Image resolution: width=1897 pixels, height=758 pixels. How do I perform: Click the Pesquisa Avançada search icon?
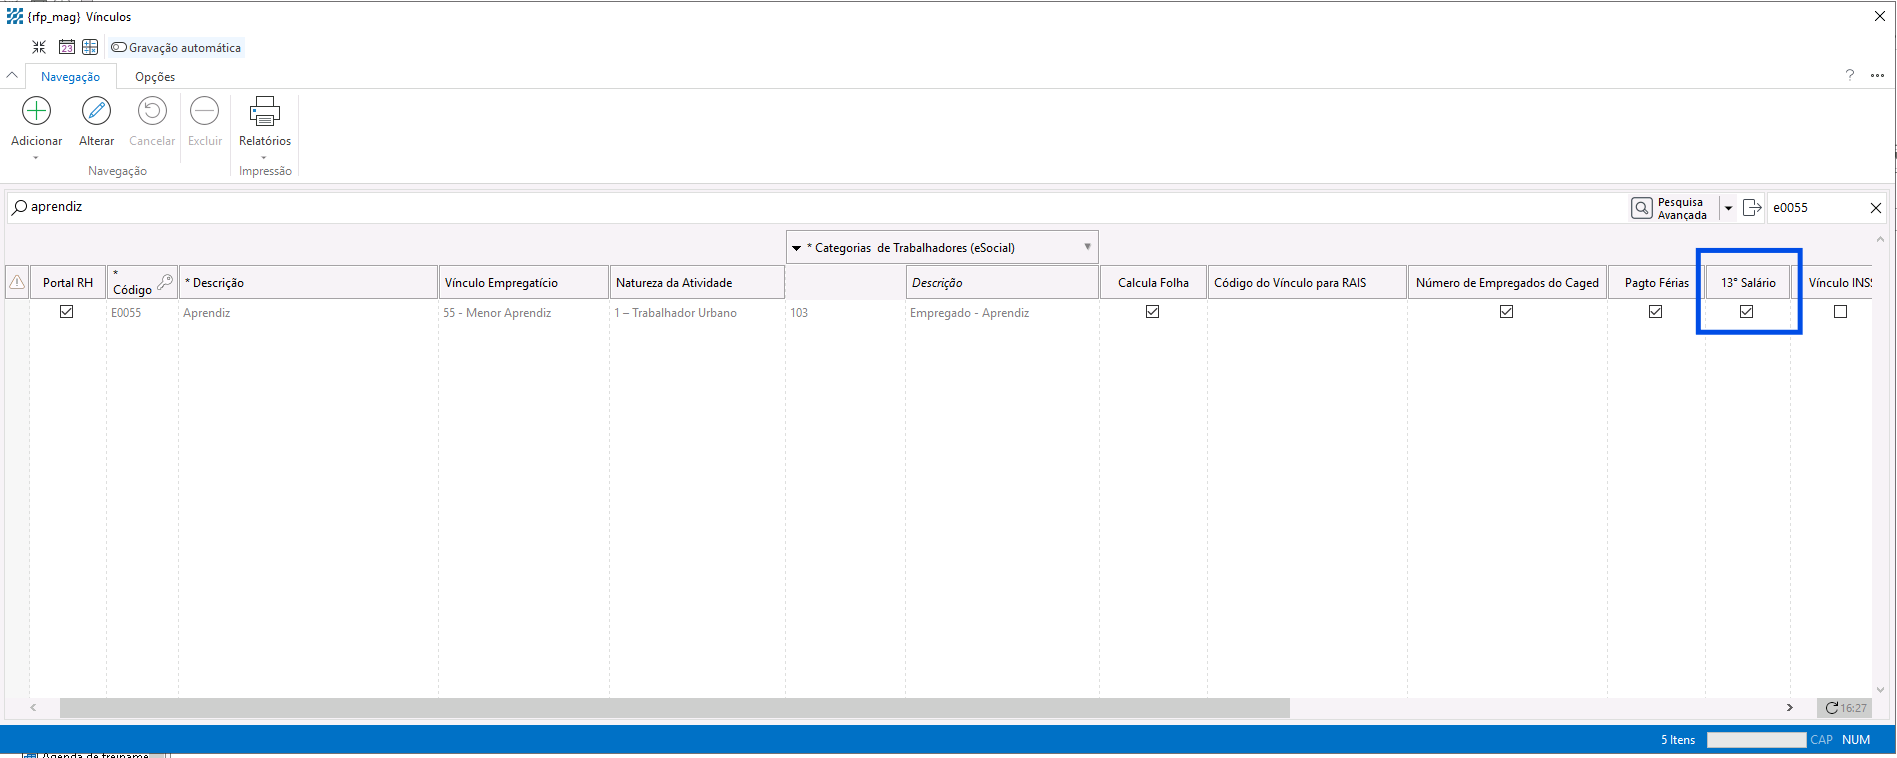tap(1641, 208)
